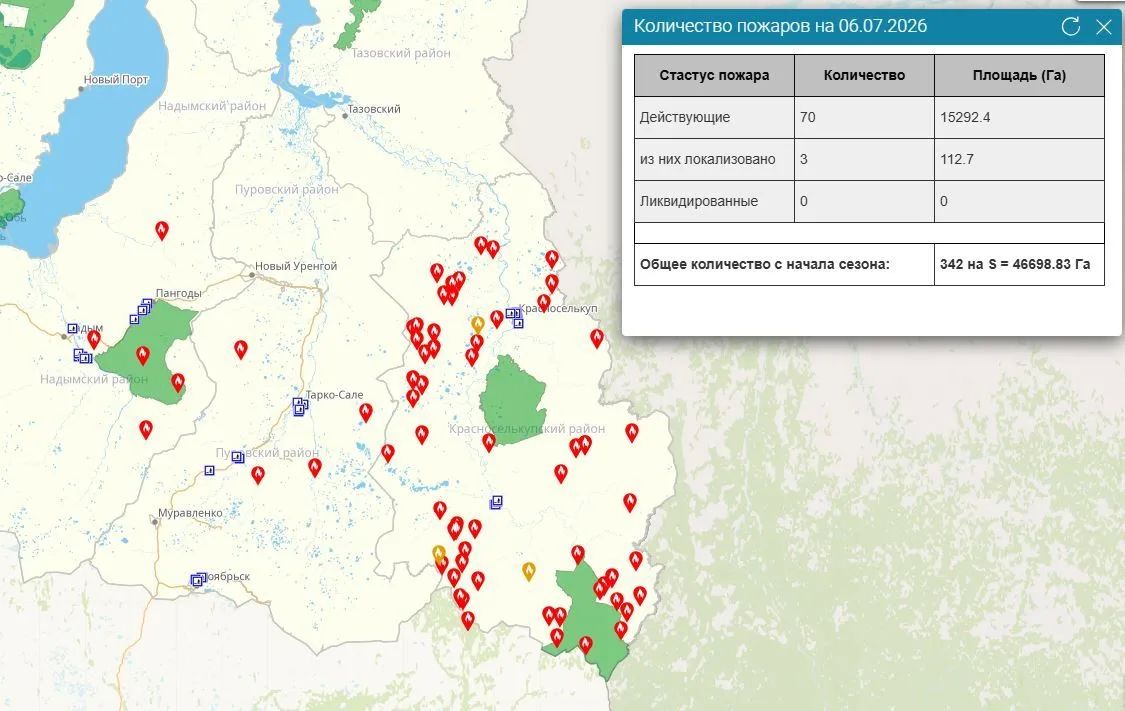Screen dimensions: 1125x711
Task: Select the season total 342 на S = 46698.83 Га
Action: (x=1015, y=264)
